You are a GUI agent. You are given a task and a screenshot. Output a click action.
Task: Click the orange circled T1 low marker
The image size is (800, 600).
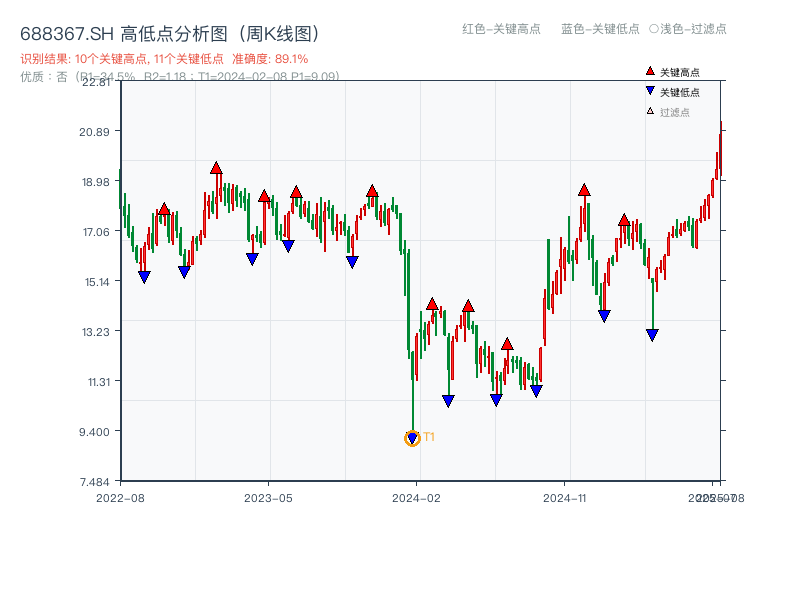pyautogui.click(x=412, y=438)
